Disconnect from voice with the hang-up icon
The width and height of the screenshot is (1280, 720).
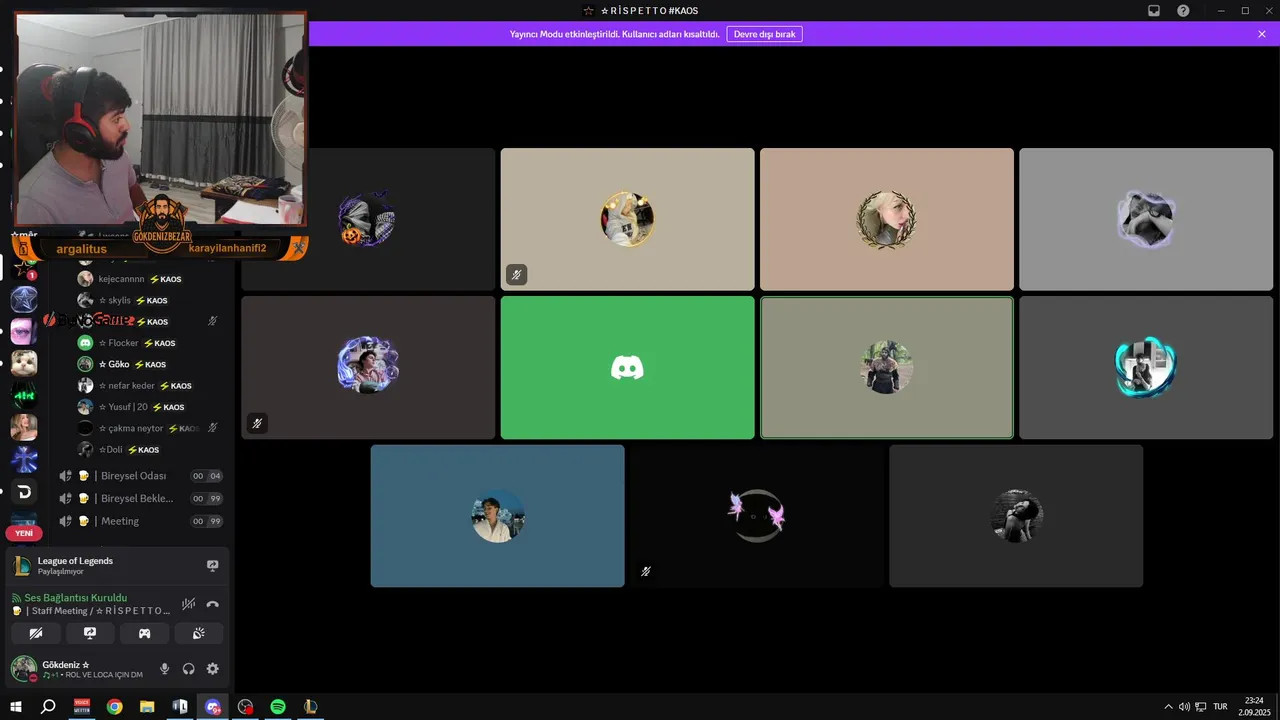coord(212,604)
